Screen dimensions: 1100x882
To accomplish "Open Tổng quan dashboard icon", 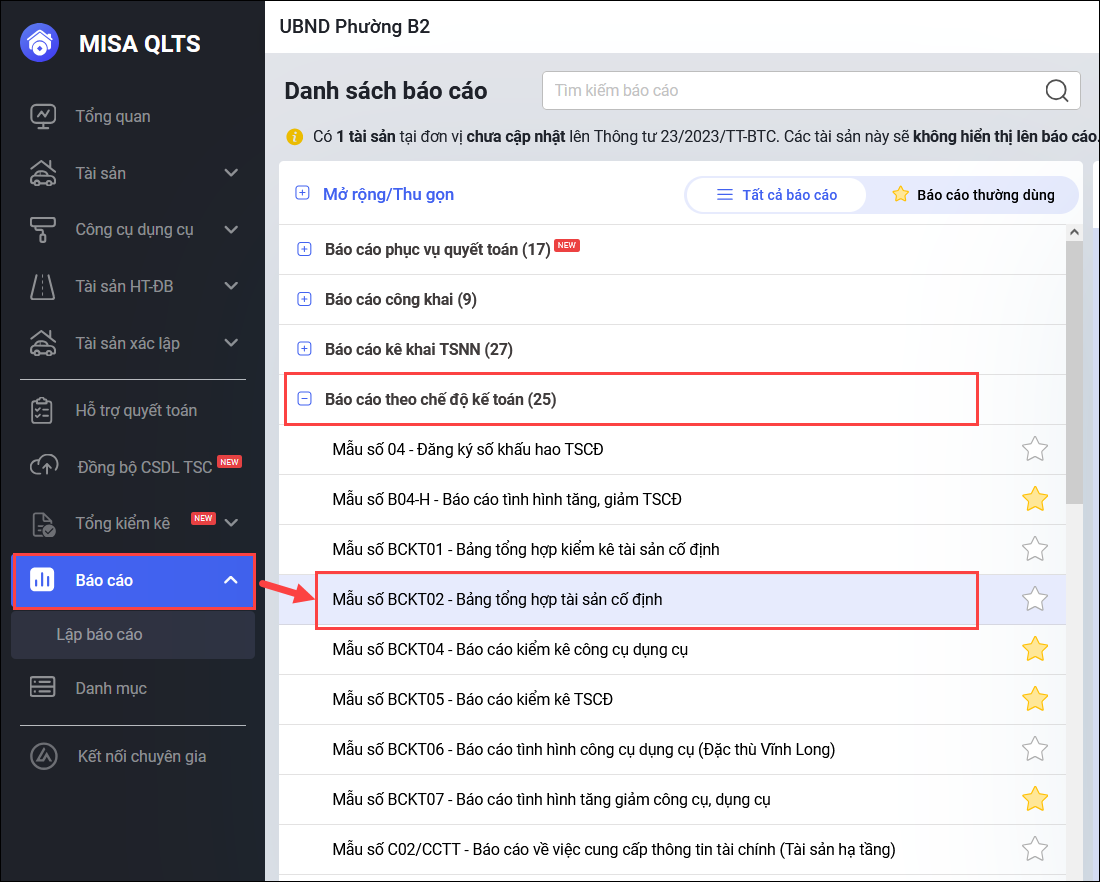I will (x=43, y=116).
